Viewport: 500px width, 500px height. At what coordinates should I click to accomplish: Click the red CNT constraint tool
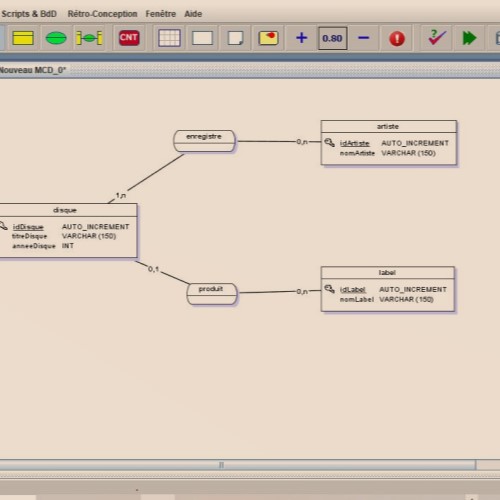click(129, 38)
